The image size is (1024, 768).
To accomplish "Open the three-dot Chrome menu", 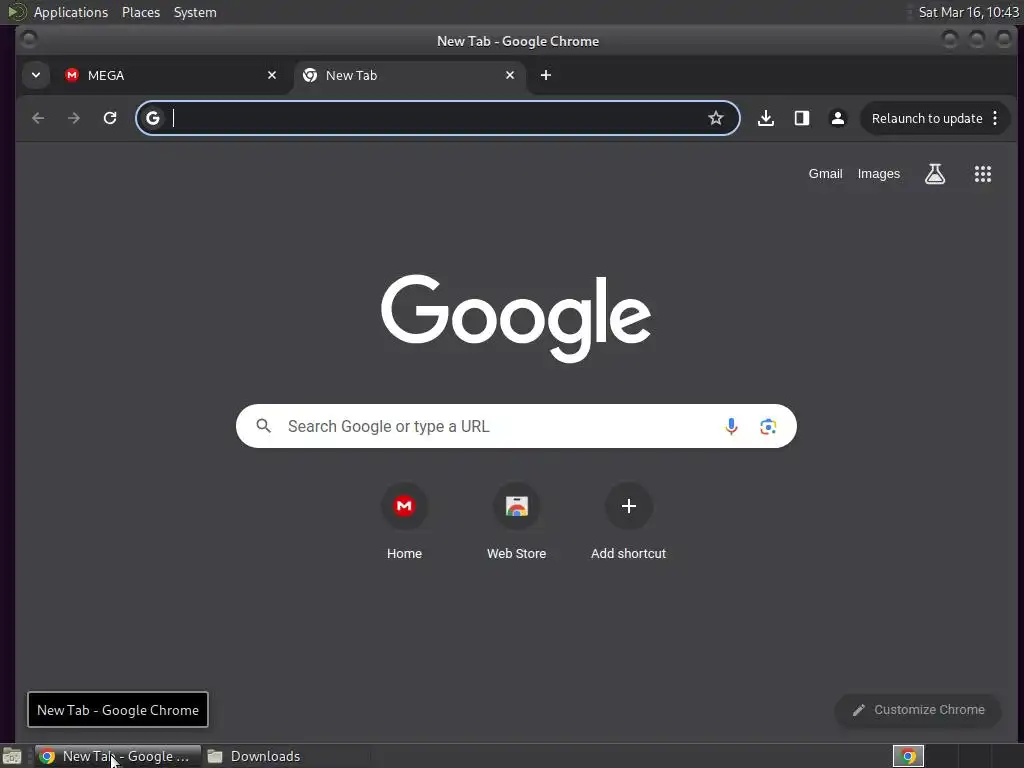I will click(995, 118).
